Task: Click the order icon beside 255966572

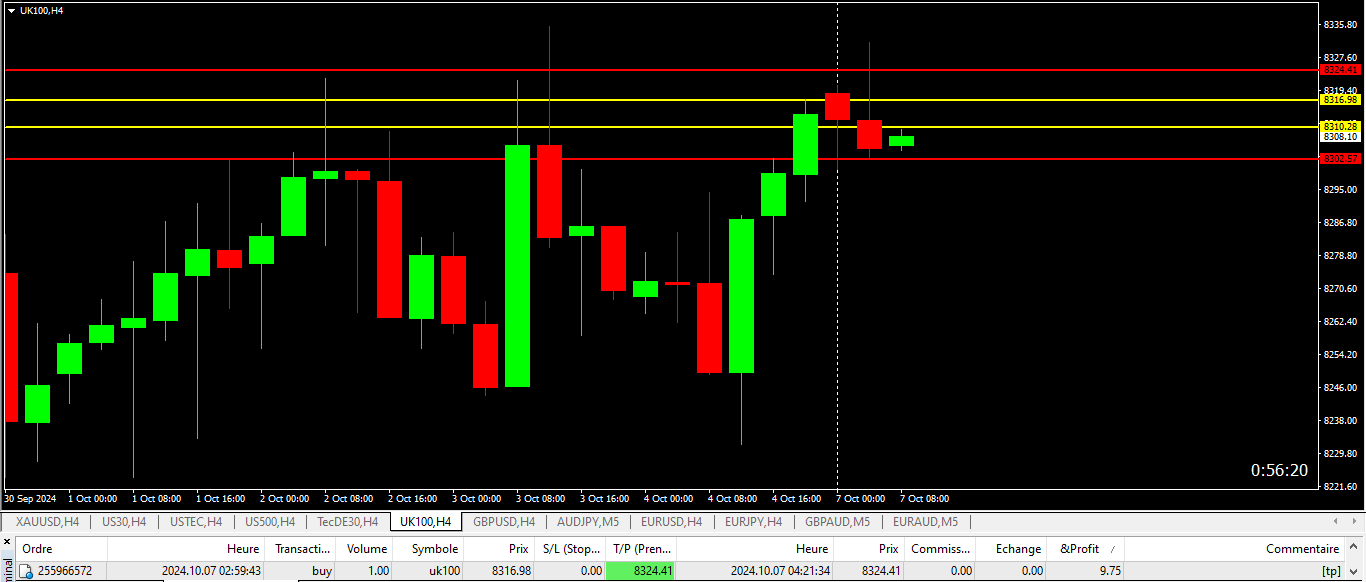Action: tap(26, 571)
